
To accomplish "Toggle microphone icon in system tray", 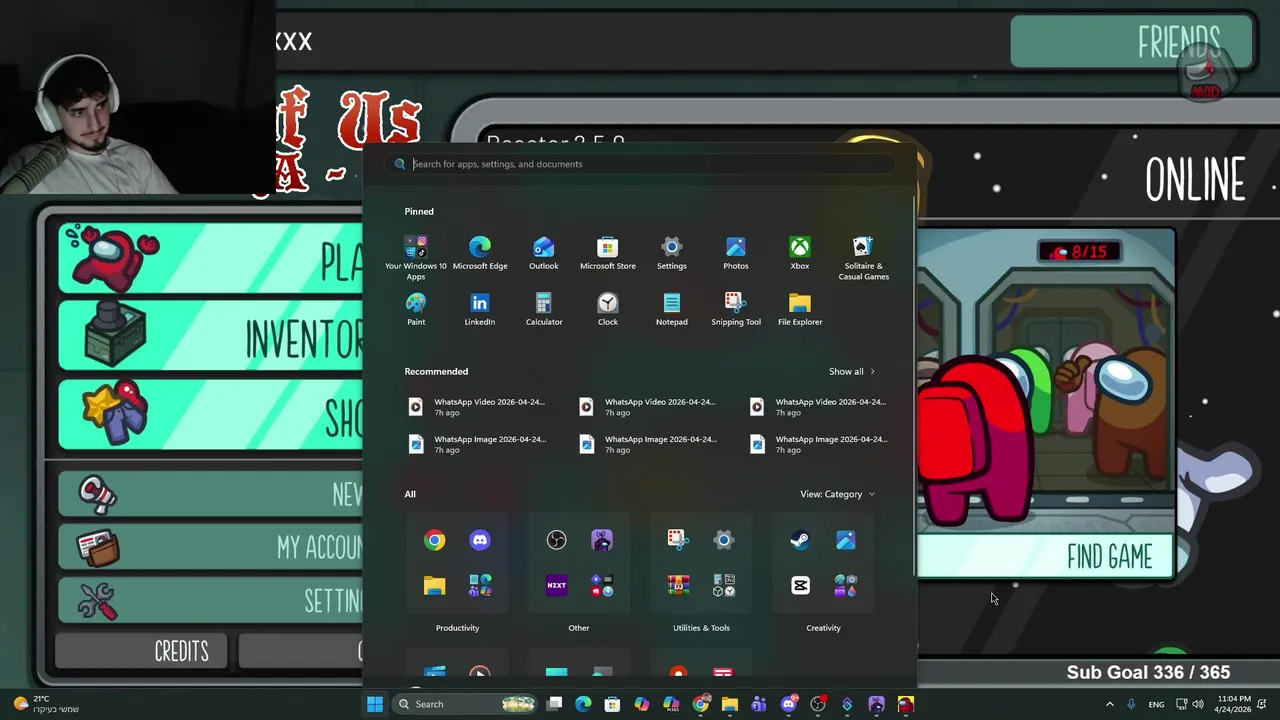I will (1131, 704).
